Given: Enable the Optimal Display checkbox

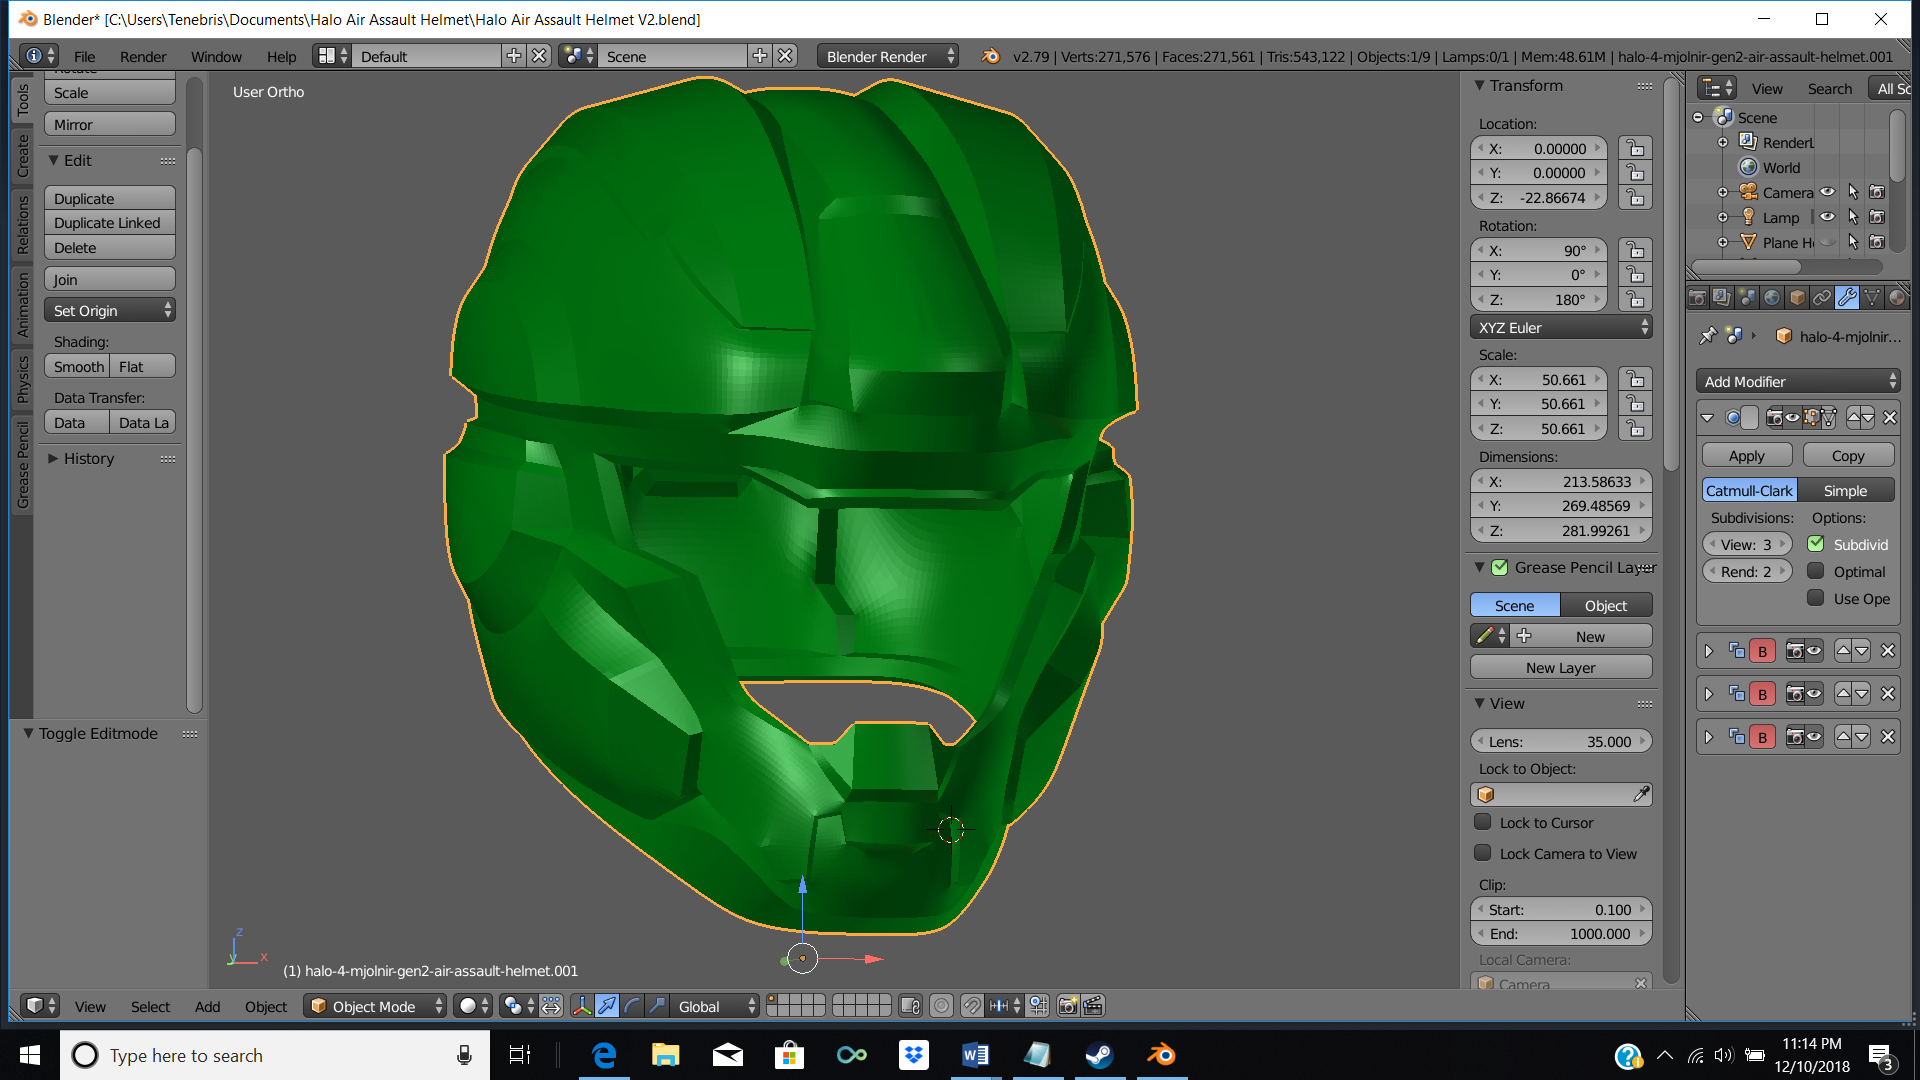Looking at the screenshot, I should click(1816, 571).
